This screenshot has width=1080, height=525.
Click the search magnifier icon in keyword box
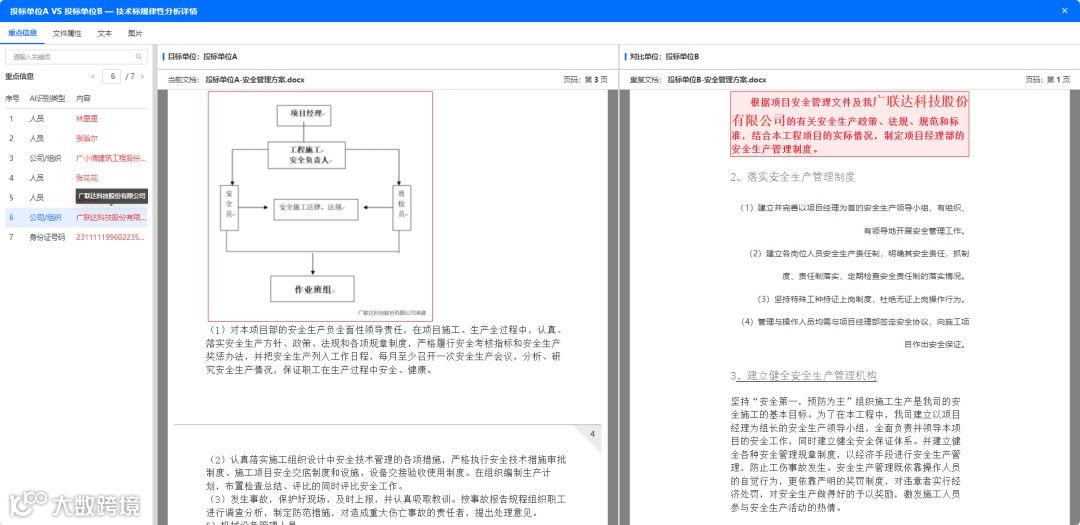point(138,56)
